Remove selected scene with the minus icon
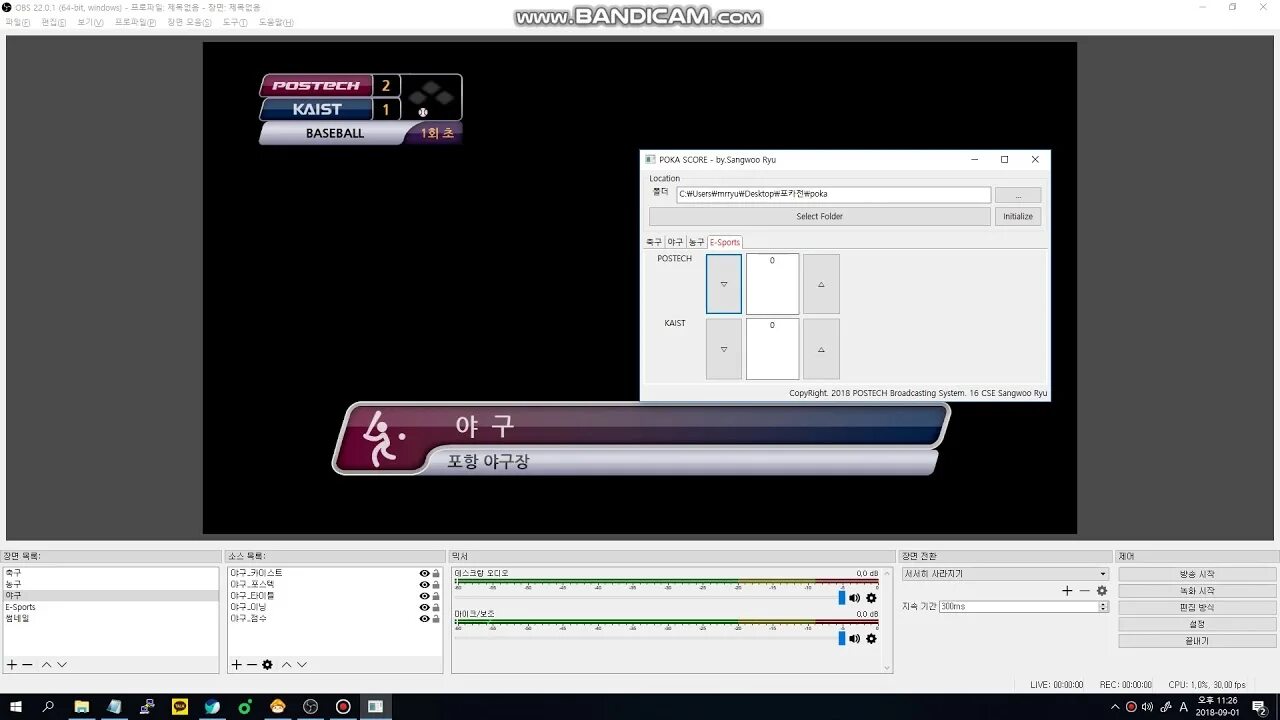 coord(28,665)
